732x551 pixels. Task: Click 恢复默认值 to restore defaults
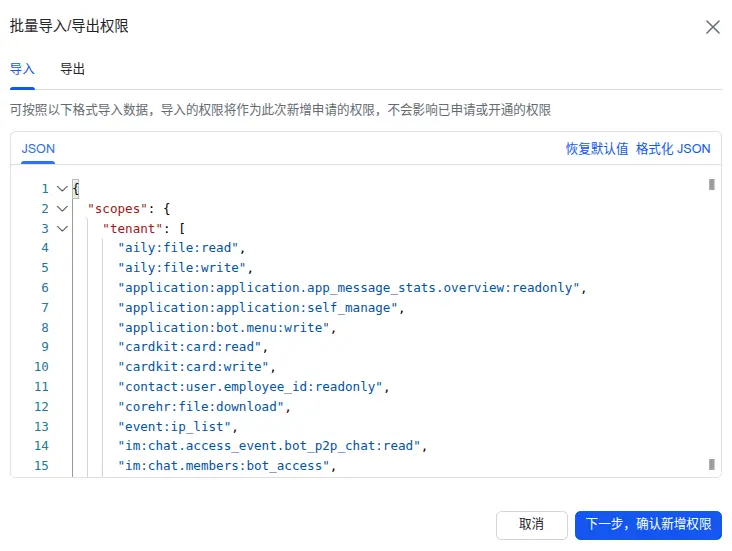(x=597, y=149)
